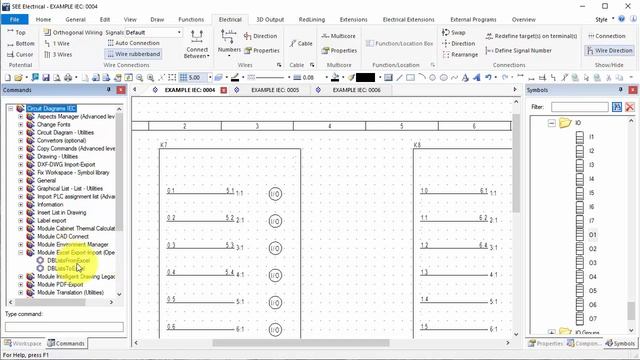
Task: Switch to the Workspace panel tab
Action: (x=23, y=343)
